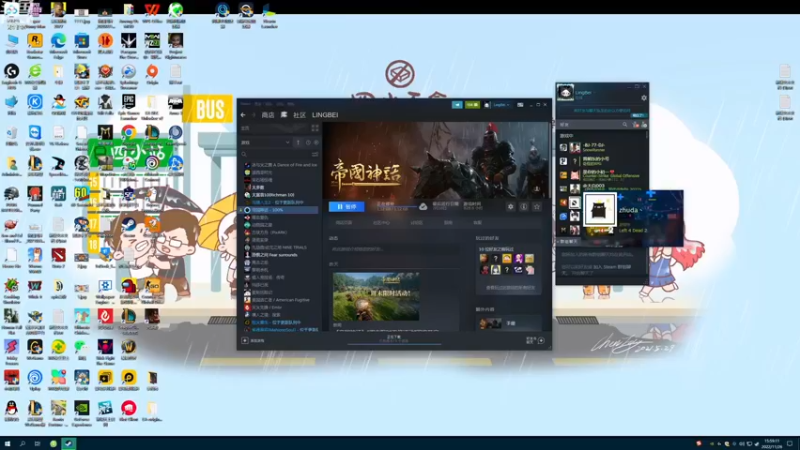800x450 pixels.
Task: Open DLC thumbnail under additional content
Action: click(x=490, y=324)
